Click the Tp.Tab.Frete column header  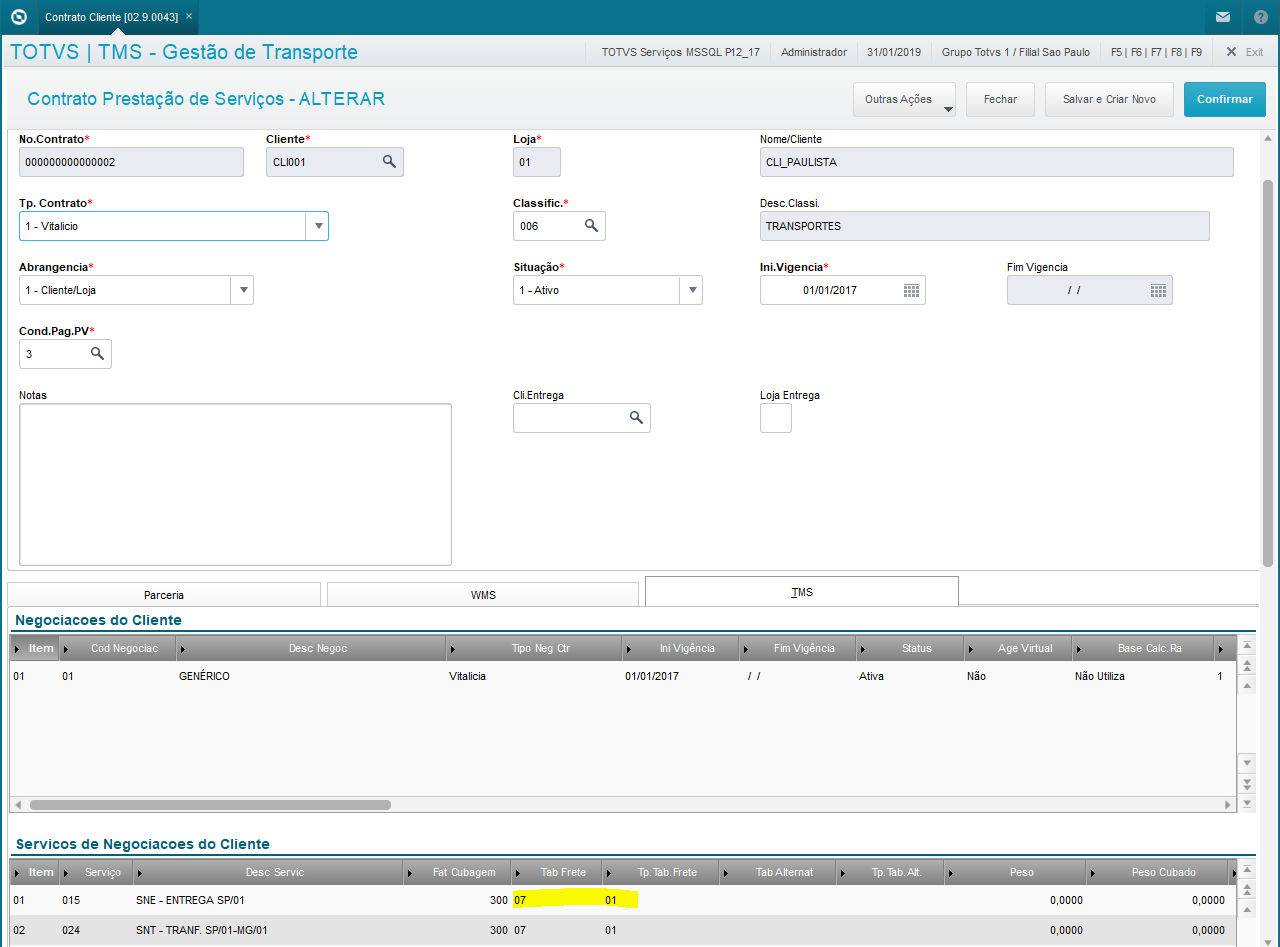661,872
